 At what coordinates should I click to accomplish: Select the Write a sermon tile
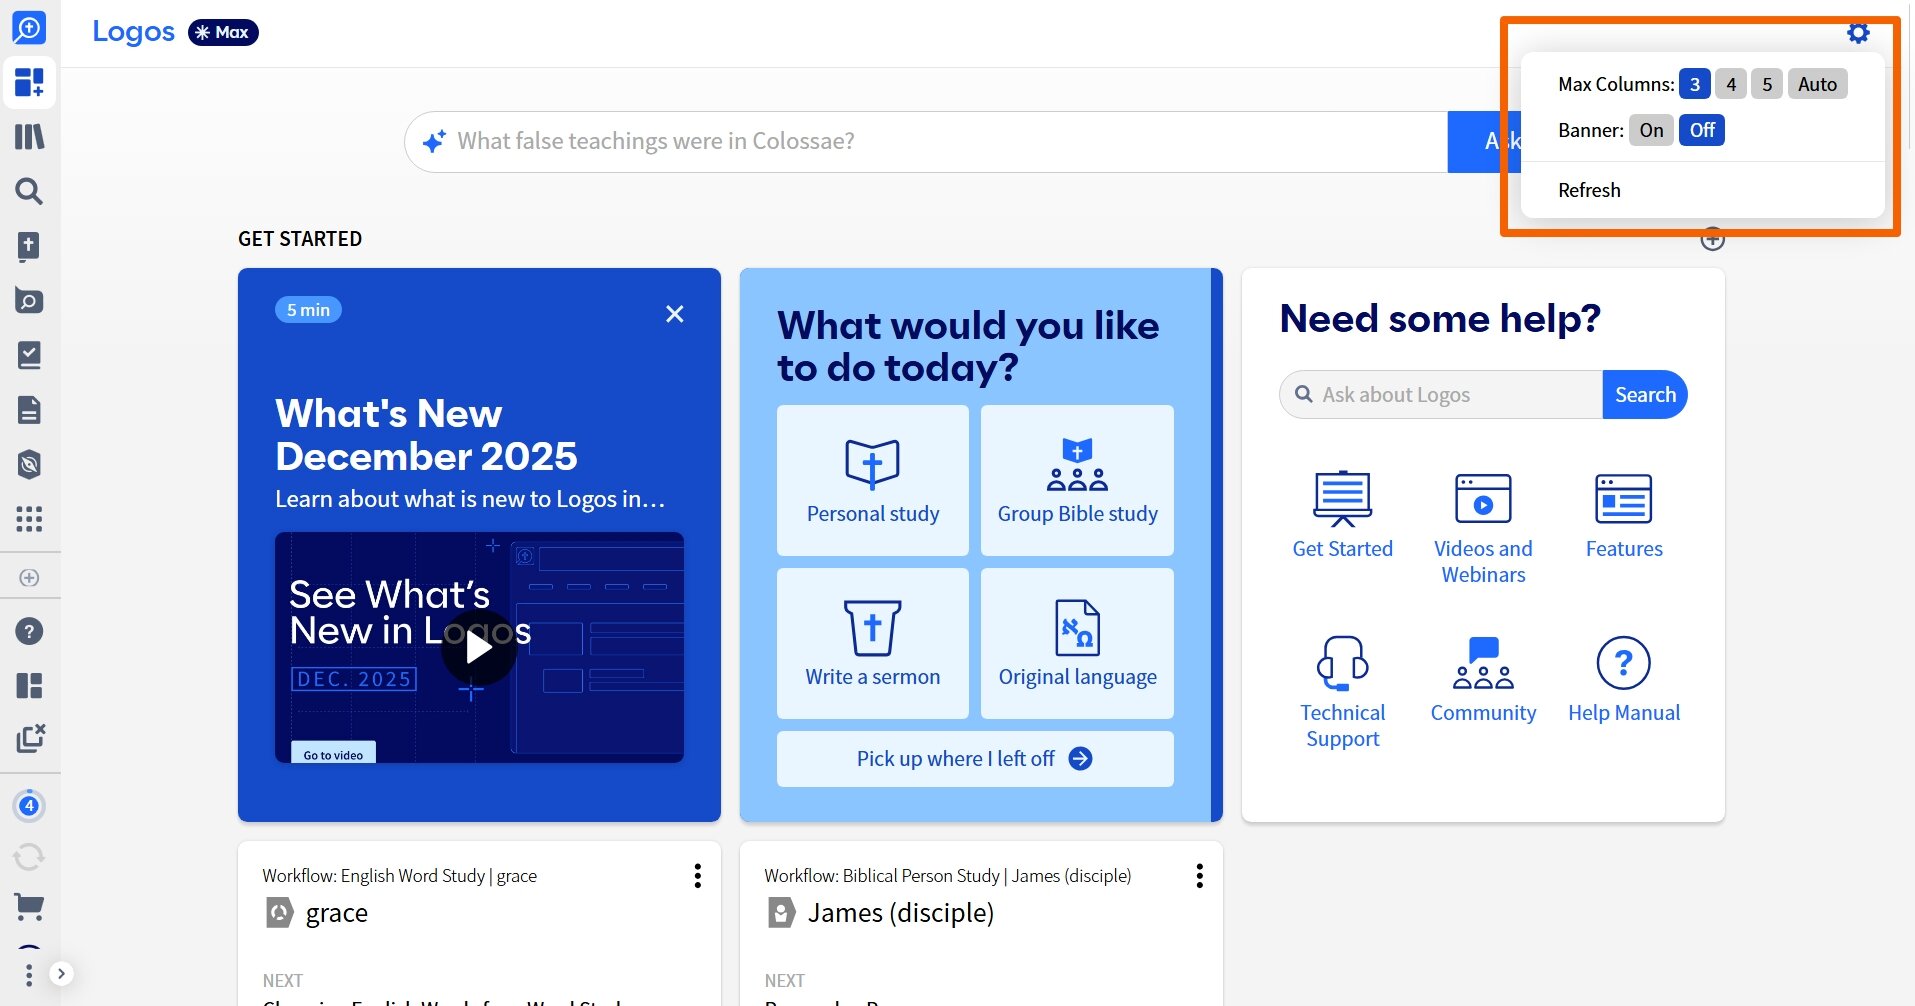[x=873, y=643]
